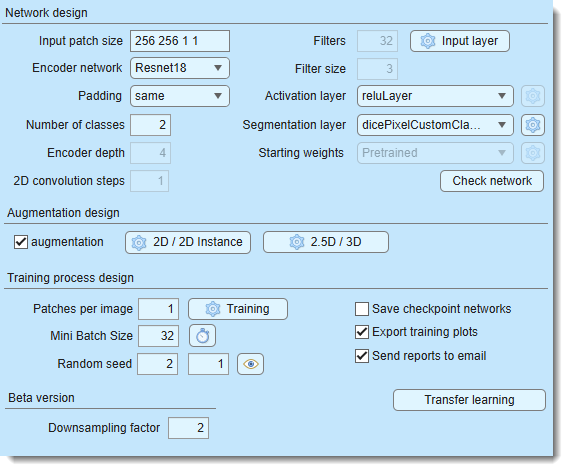The width and height of the screenshot is (568, 471).
Task: Open Padding dropdown set to same
Action: 180,96
